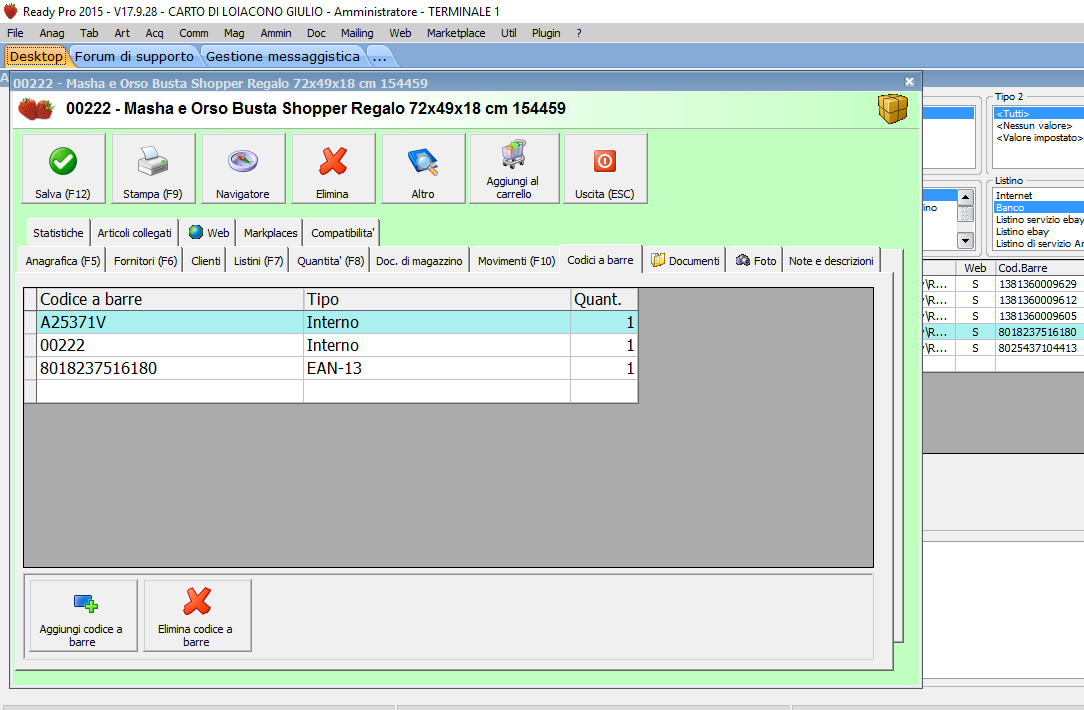Open the Fornitori (F6) tab

(x=145, y=261)
